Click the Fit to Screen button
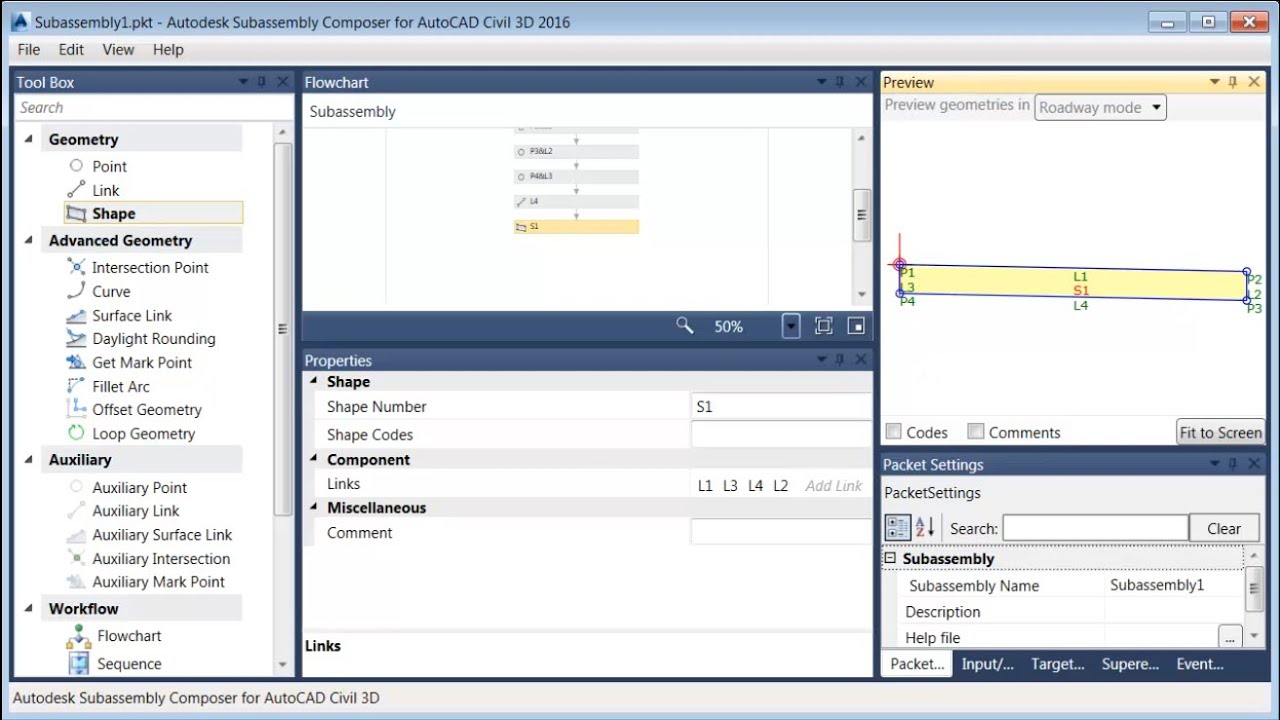 pos(1220,432)
